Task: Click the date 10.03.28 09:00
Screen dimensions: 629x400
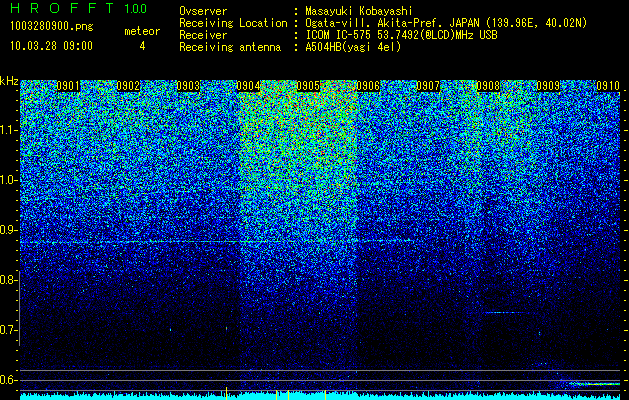Action: [x=51, y=46]
